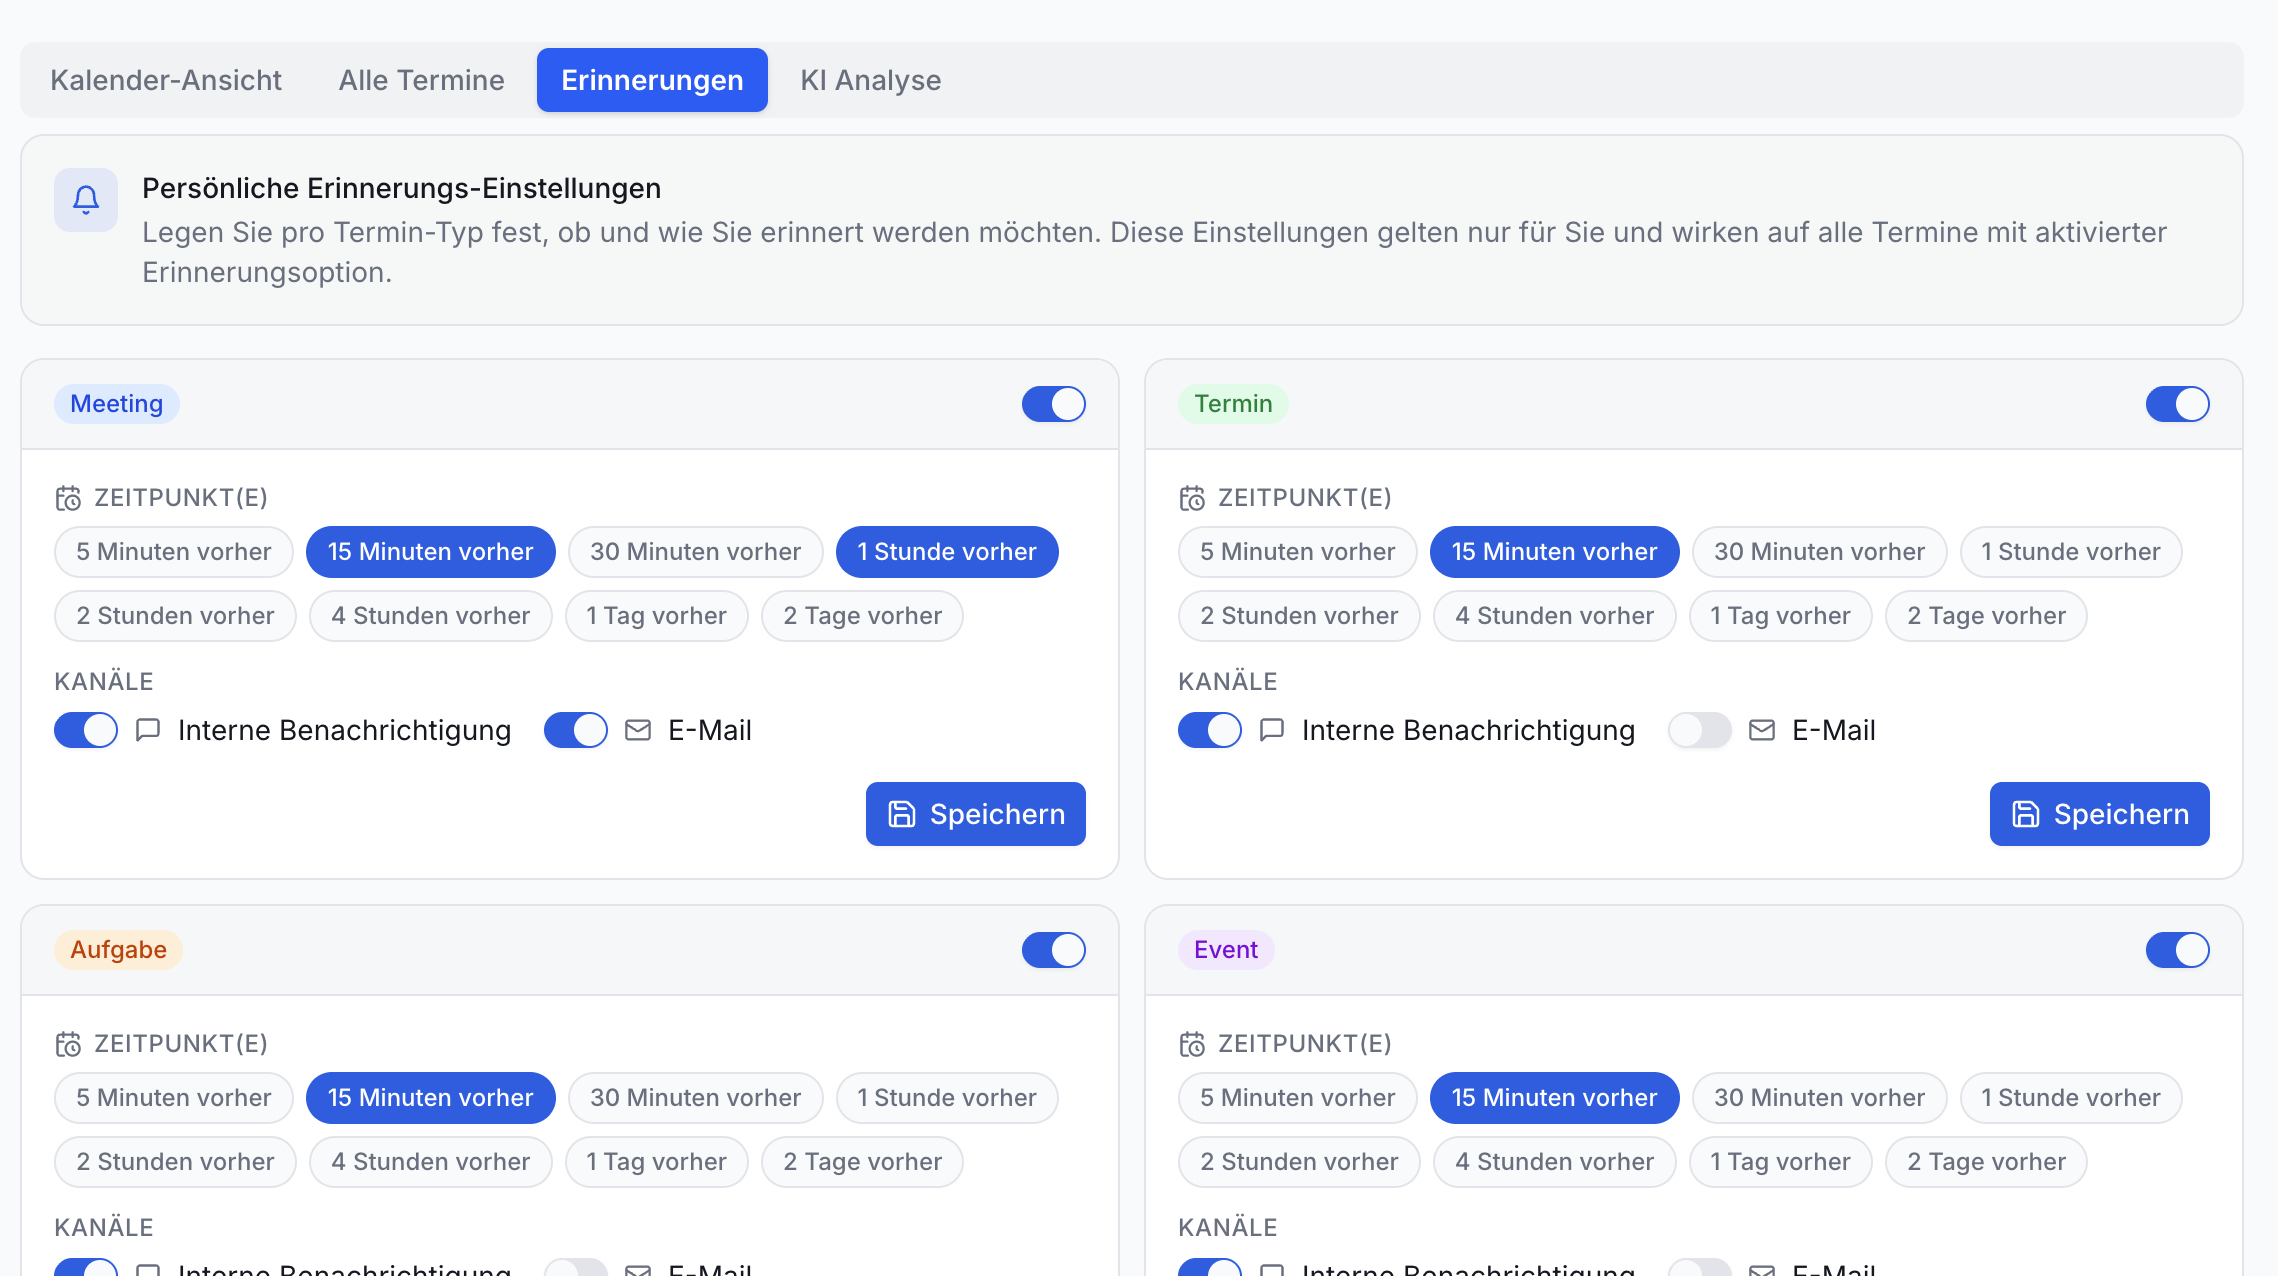Pick 2 Stunden vorher in Event card
This screenshot has width=2278, height=1276.
coord(1299,1162)
